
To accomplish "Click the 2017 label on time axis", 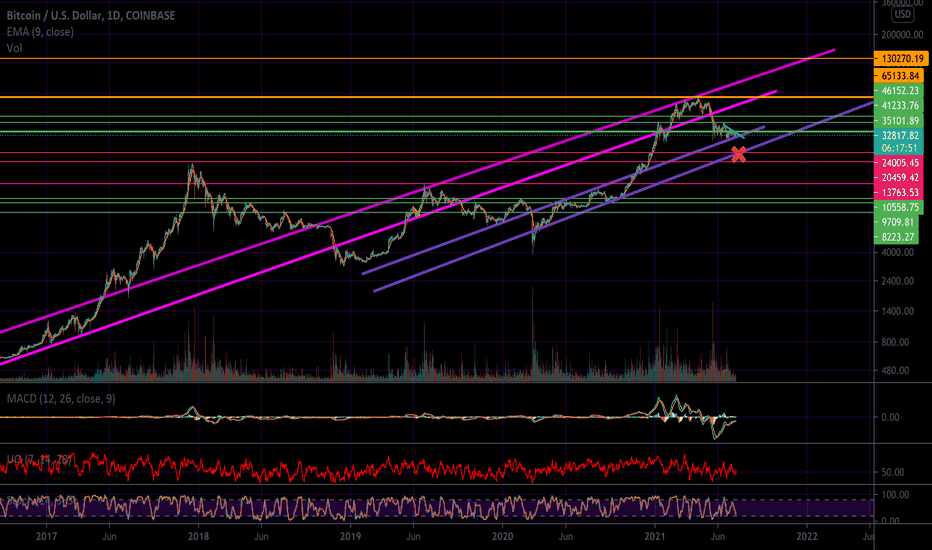I will point(46,536).
